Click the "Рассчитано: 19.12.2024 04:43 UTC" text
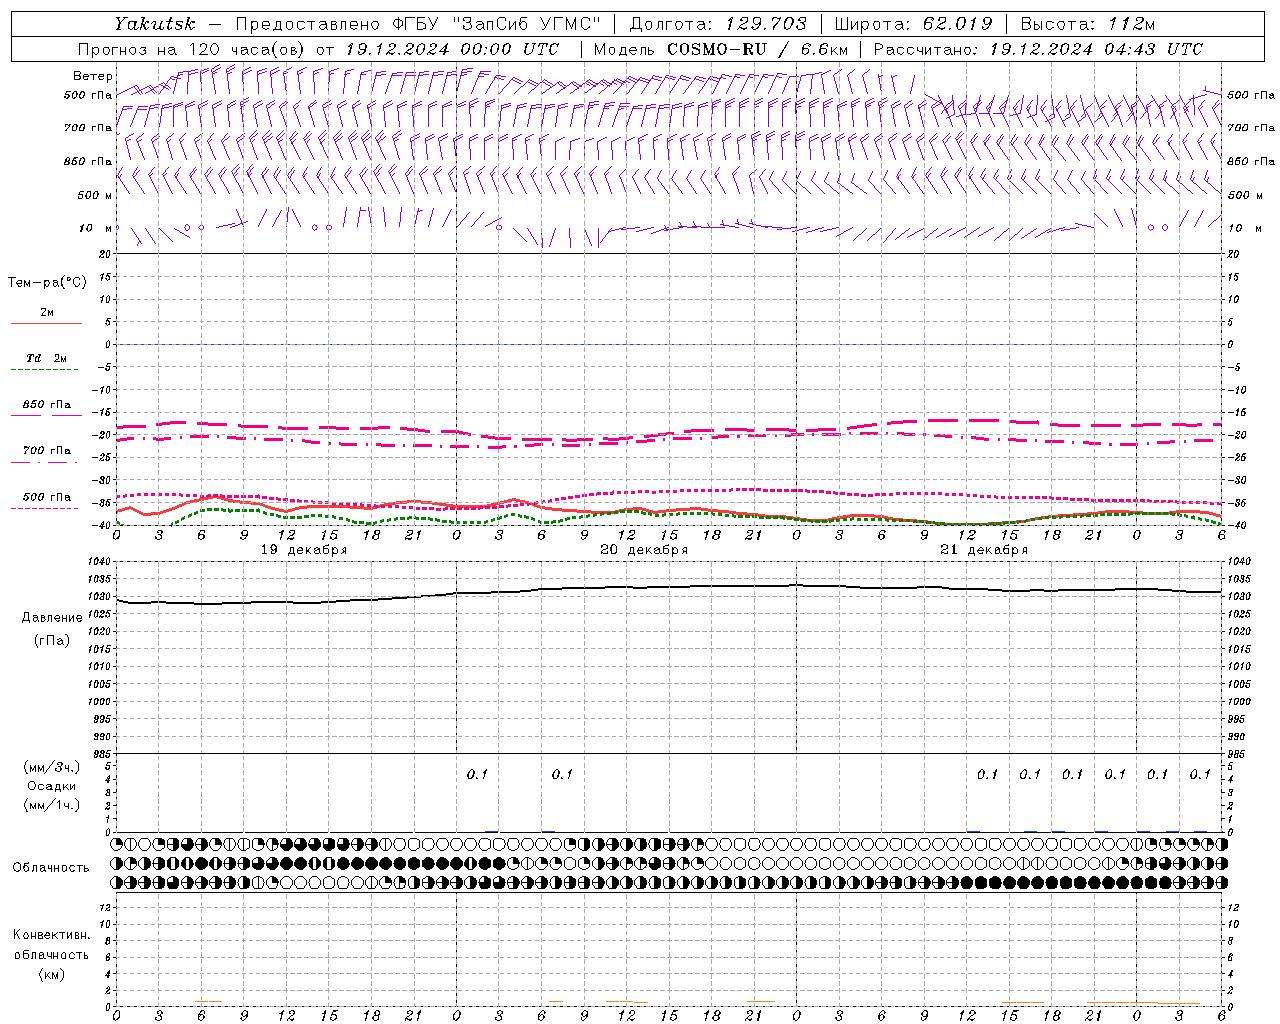 (x=1038, y=49)
